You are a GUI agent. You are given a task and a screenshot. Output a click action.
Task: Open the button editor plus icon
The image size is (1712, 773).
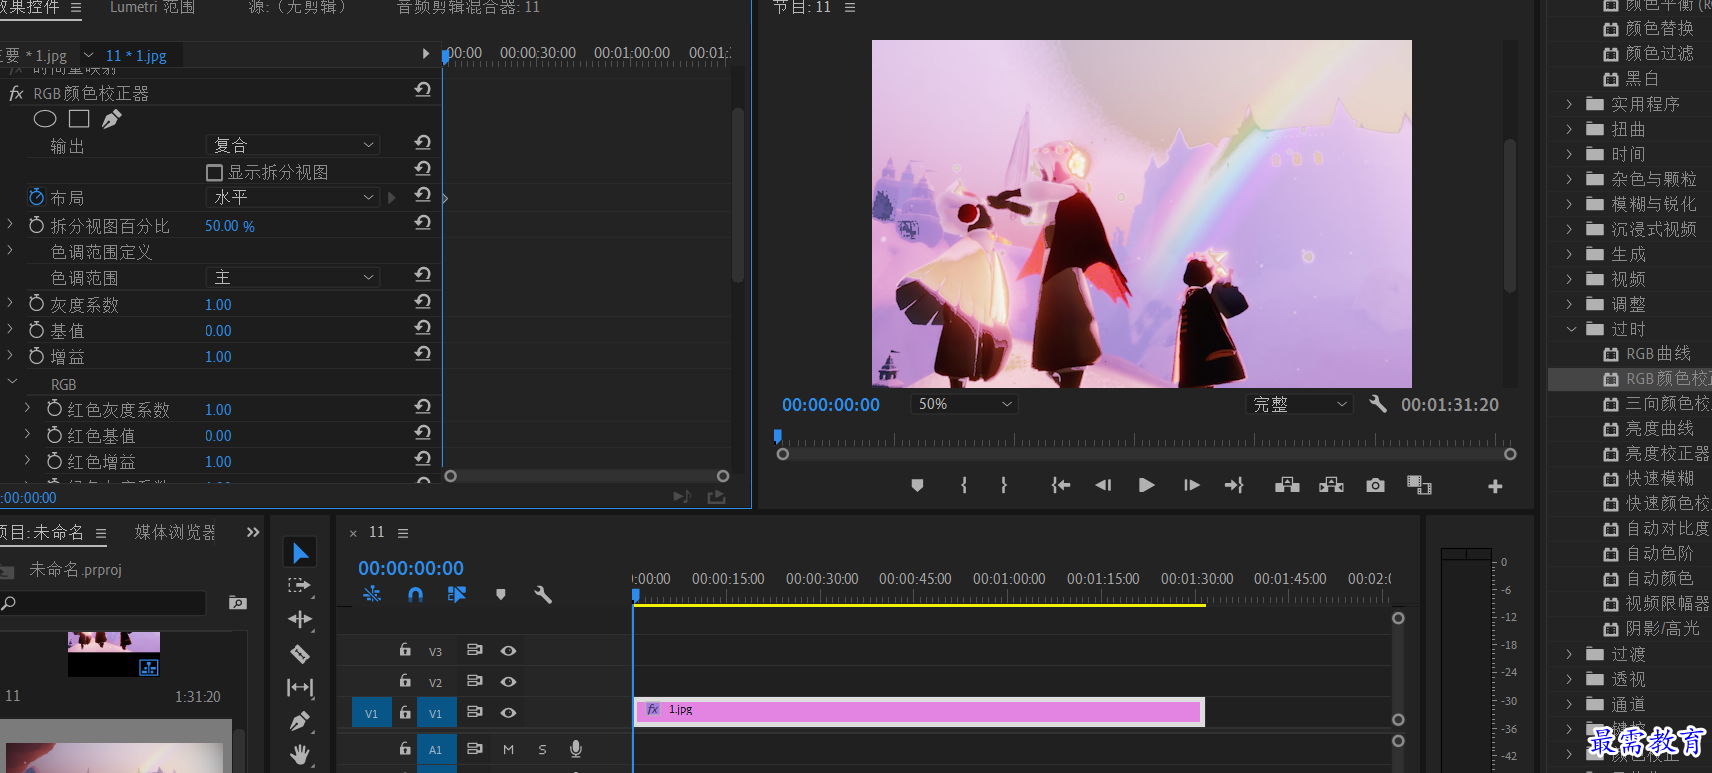tap(1495, 486)
